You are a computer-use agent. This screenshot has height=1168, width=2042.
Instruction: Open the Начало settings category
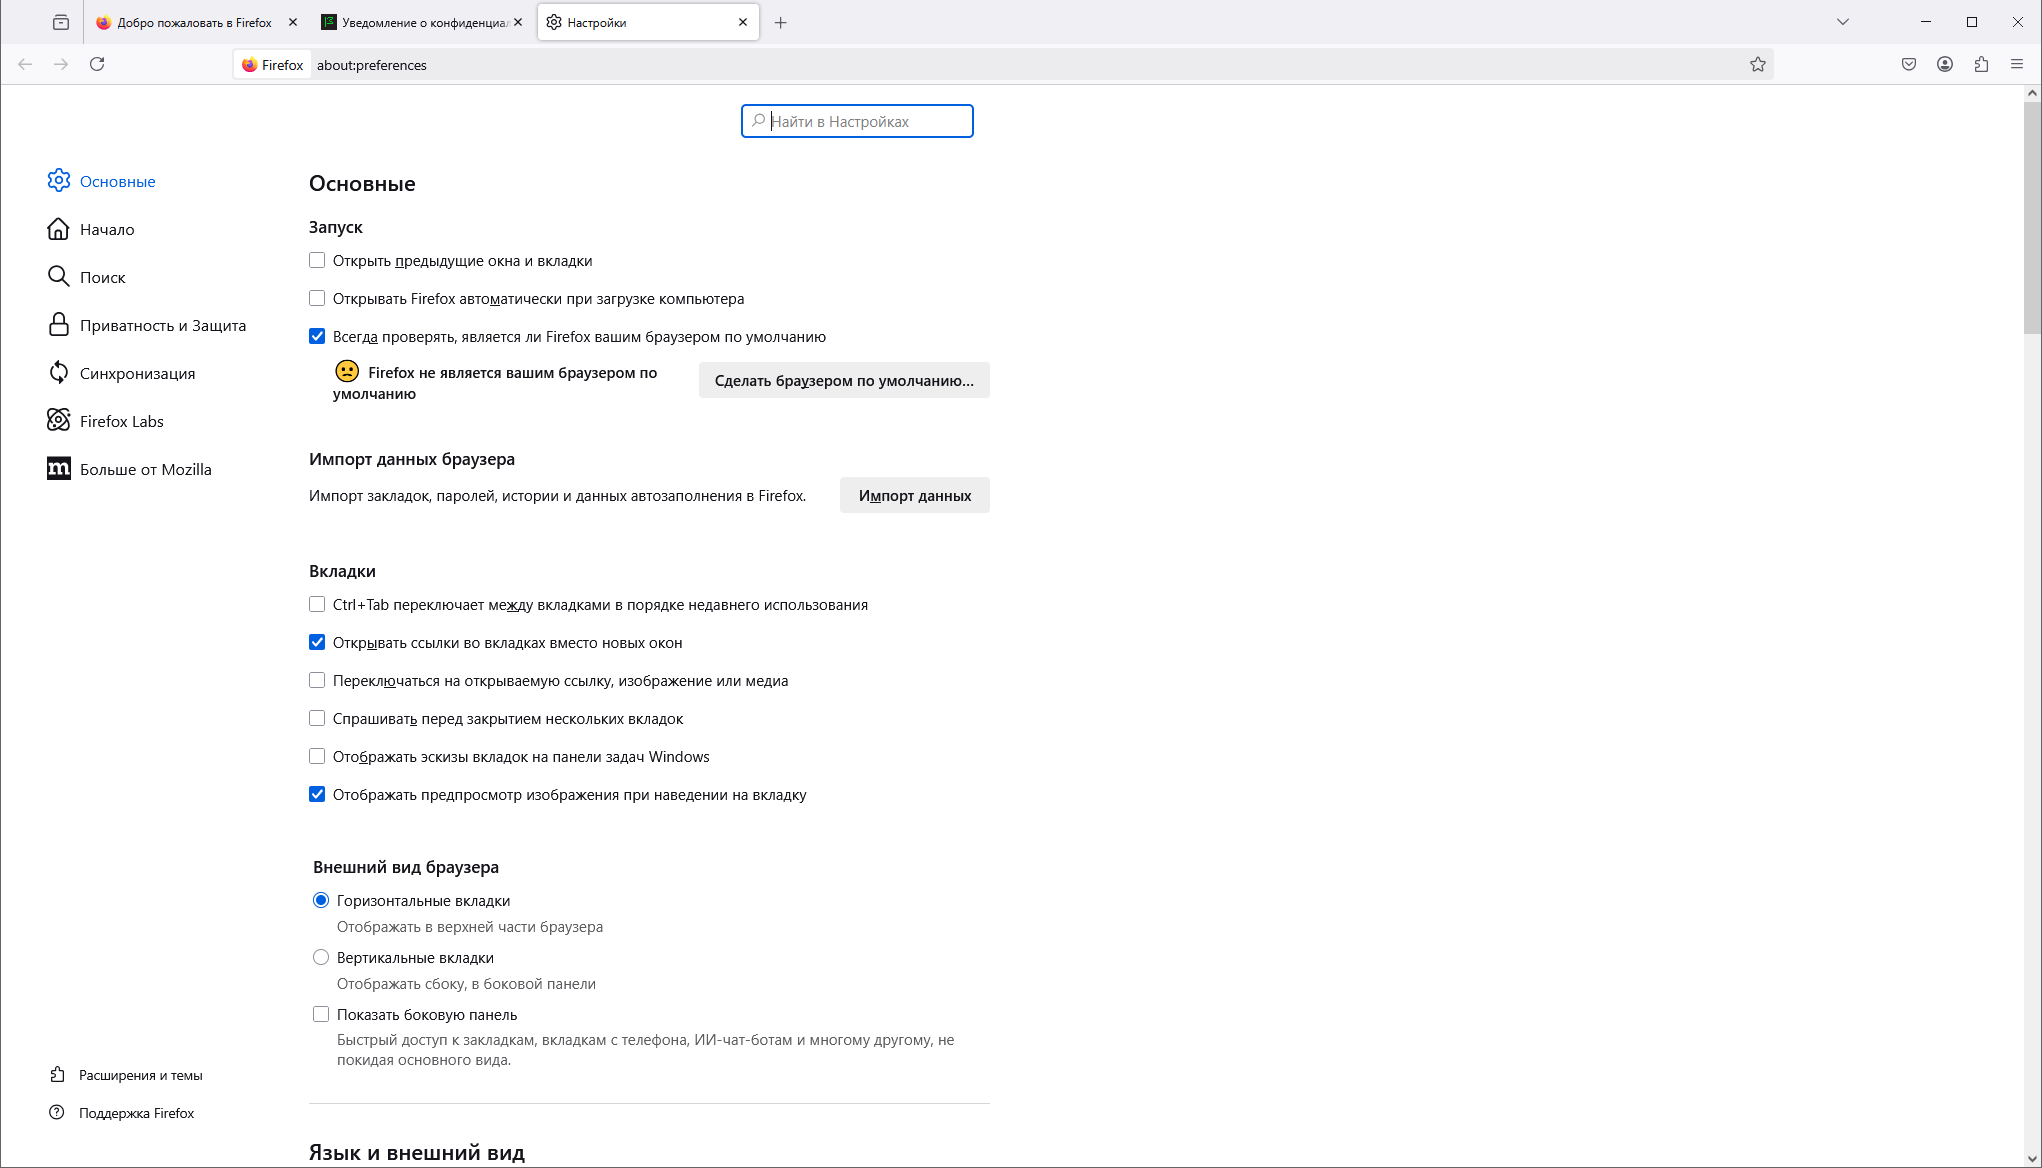pos(91,229)
